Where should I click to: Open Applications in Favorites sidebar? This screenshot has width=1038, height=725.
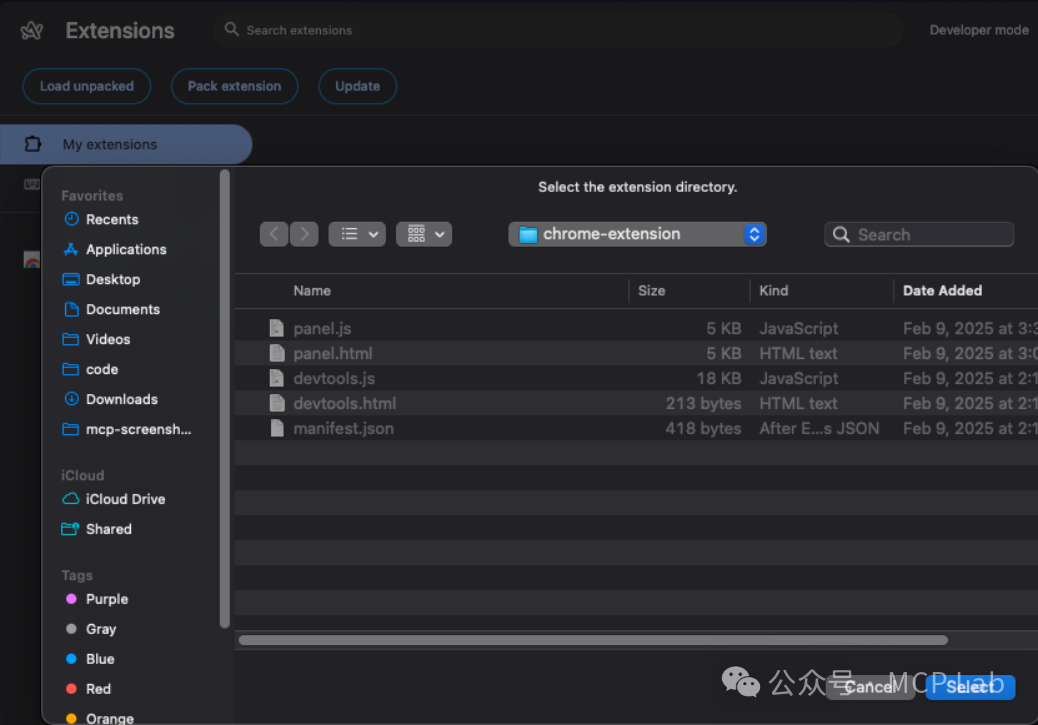click(126, 250)
